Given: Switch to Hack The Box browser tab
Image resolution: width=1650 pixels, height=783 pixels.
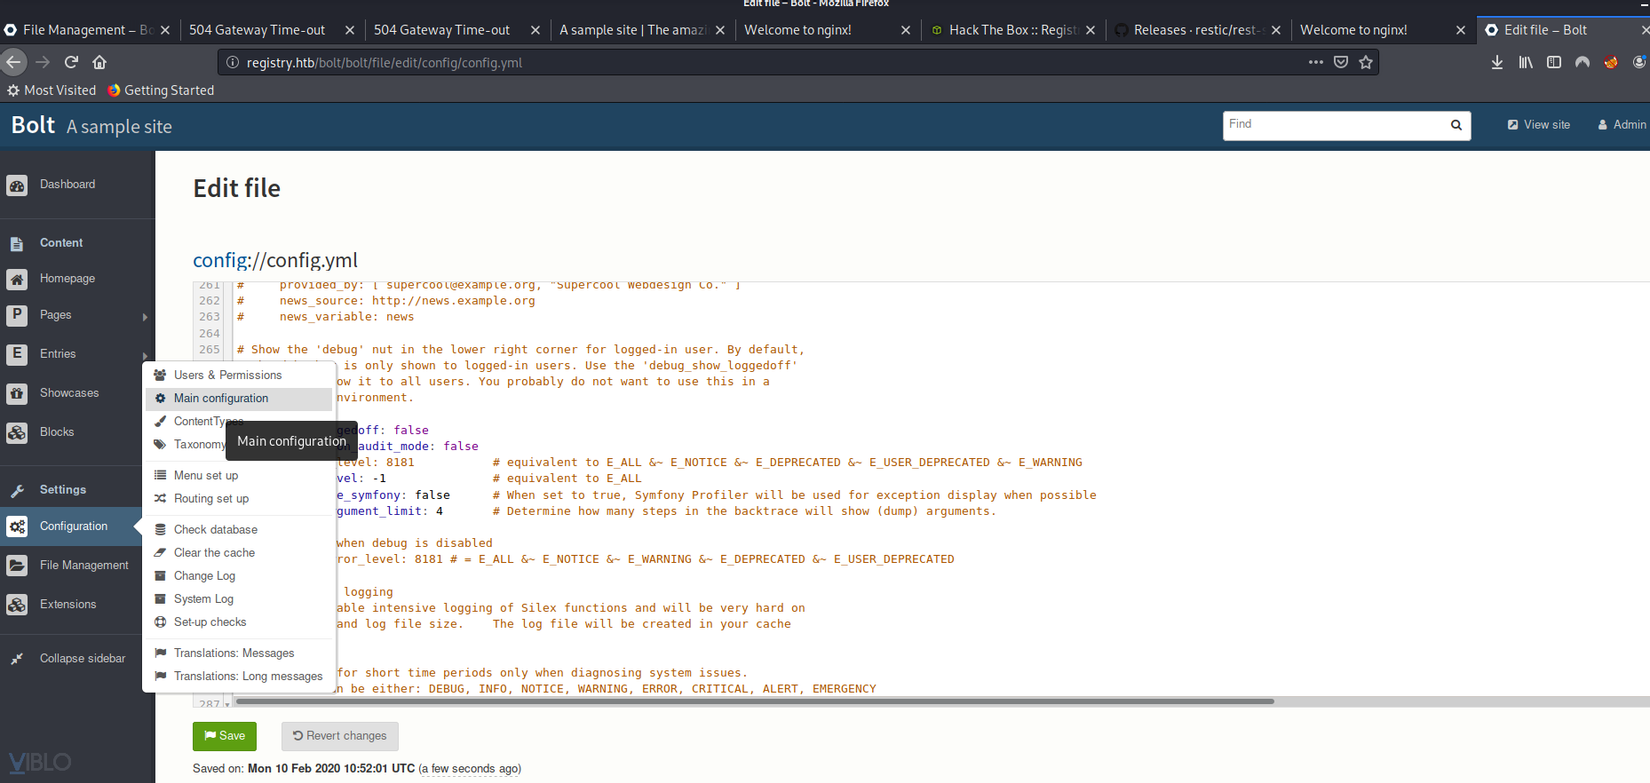Looking at the screenshot, I should pyautogui.click(x=1012, y=30).
